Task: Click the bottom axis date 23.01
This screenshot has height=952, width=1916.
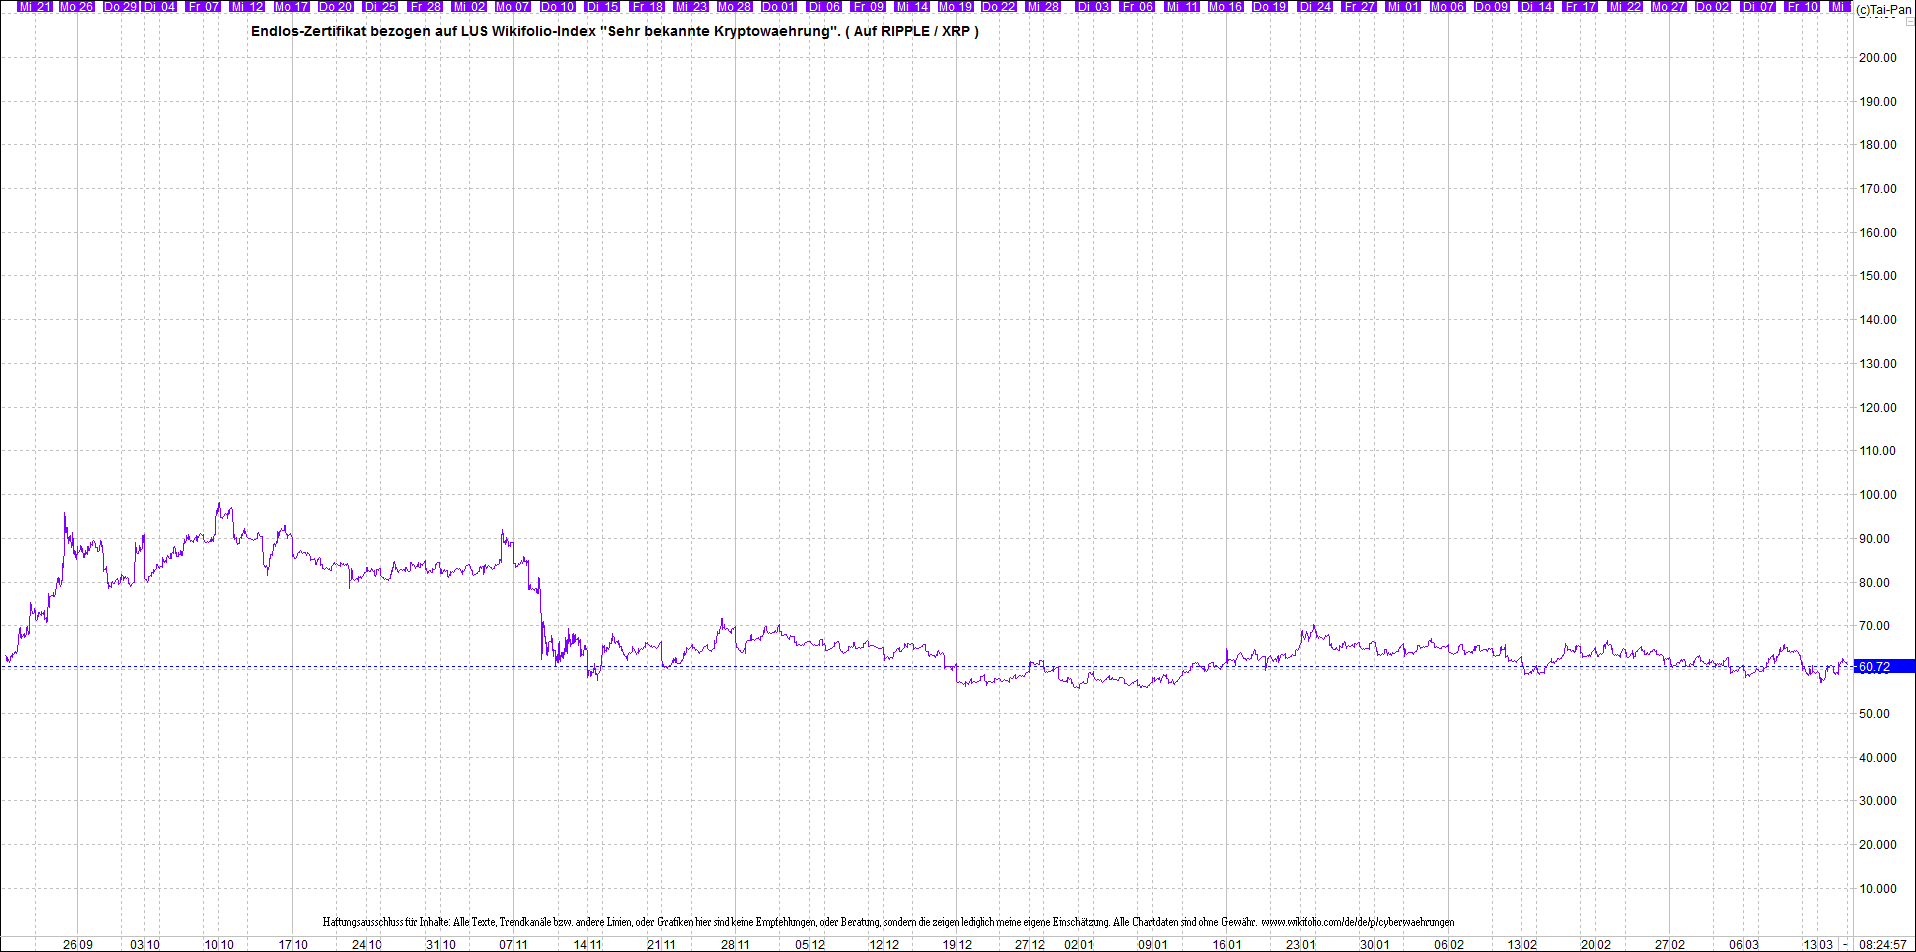Action: 1301,945
